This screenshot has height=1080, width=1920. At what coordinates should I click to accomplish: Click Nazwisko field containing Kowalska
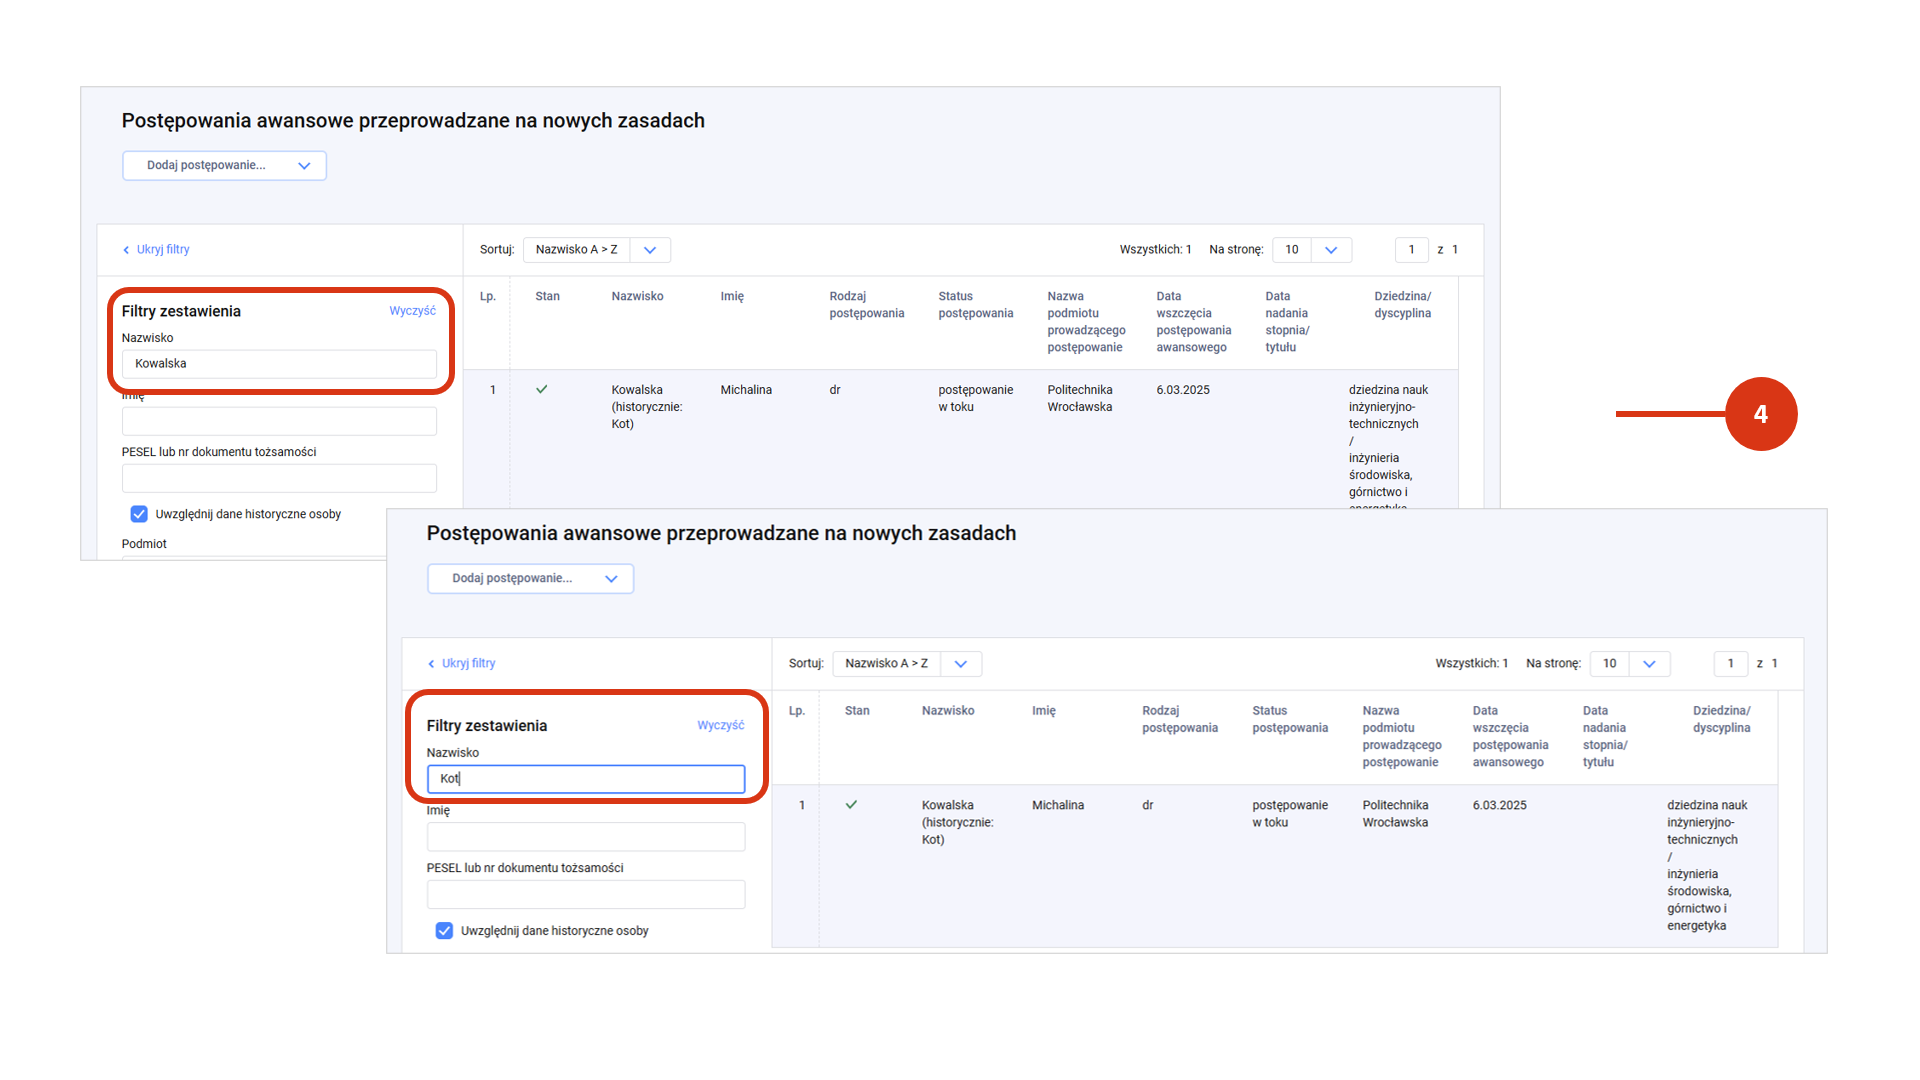coord(279,364)
